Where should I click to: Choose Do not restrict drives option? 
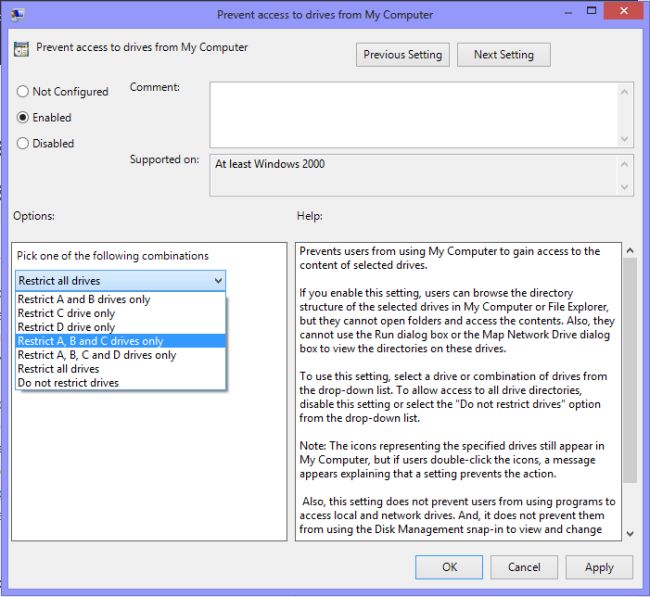coord(121,383)
